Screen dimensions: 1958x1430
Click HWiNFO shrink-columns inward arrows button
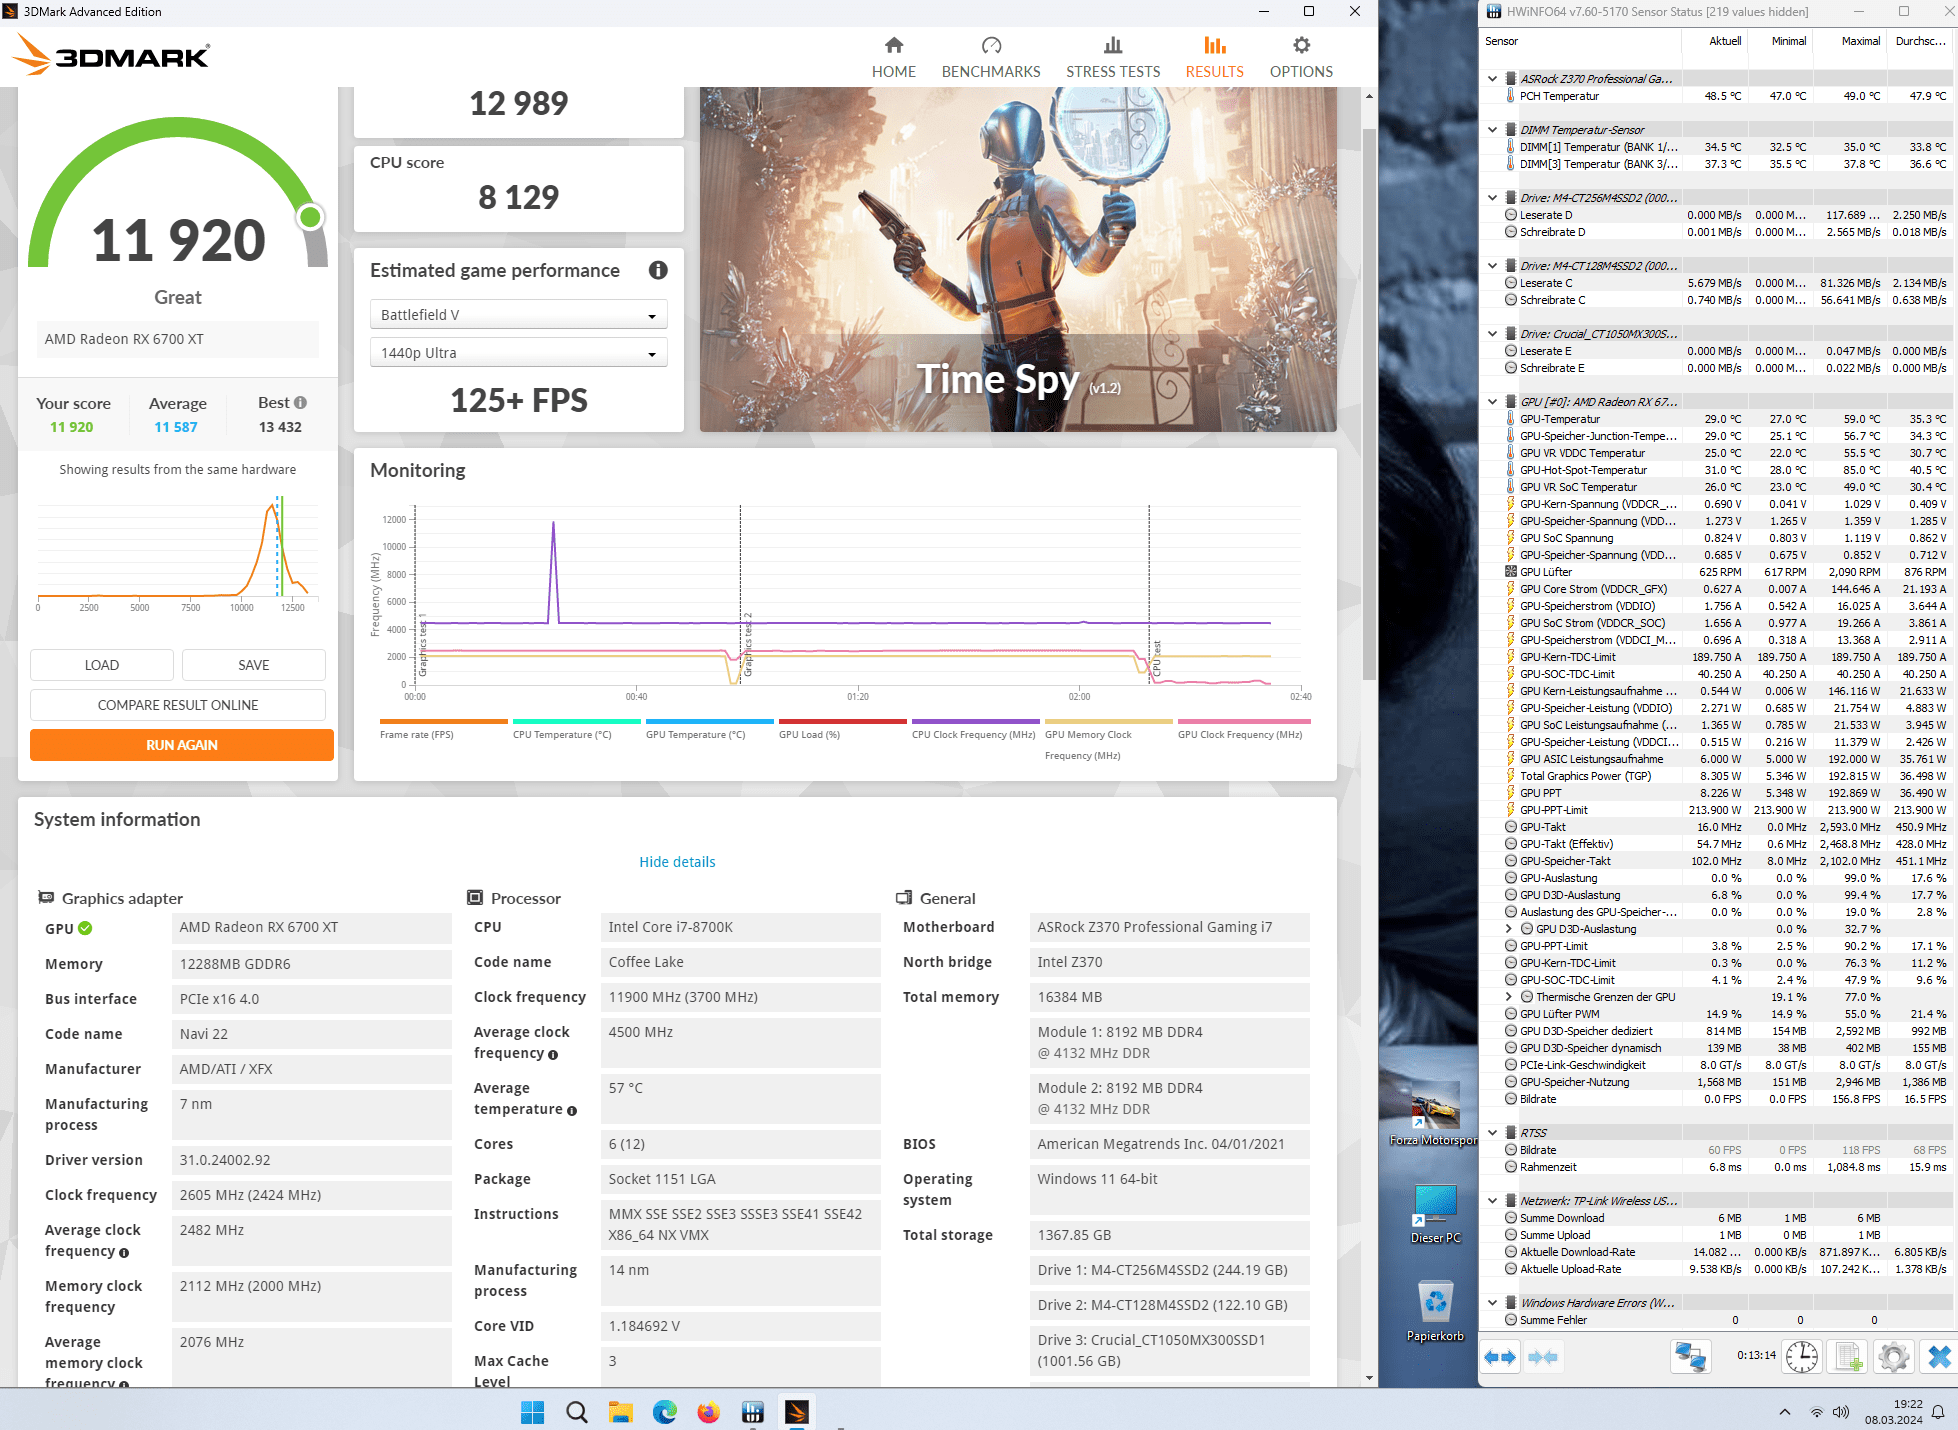tap(1543, 1357)
